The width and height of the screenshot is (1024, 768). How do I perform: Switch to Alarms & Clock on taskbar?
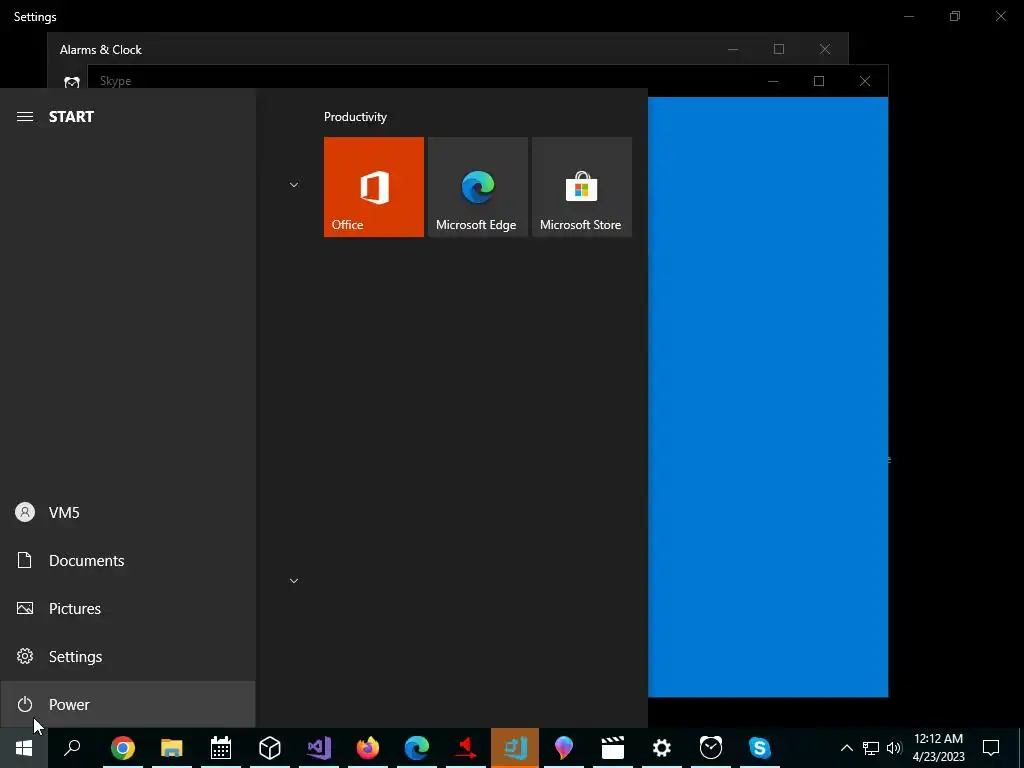711,748
